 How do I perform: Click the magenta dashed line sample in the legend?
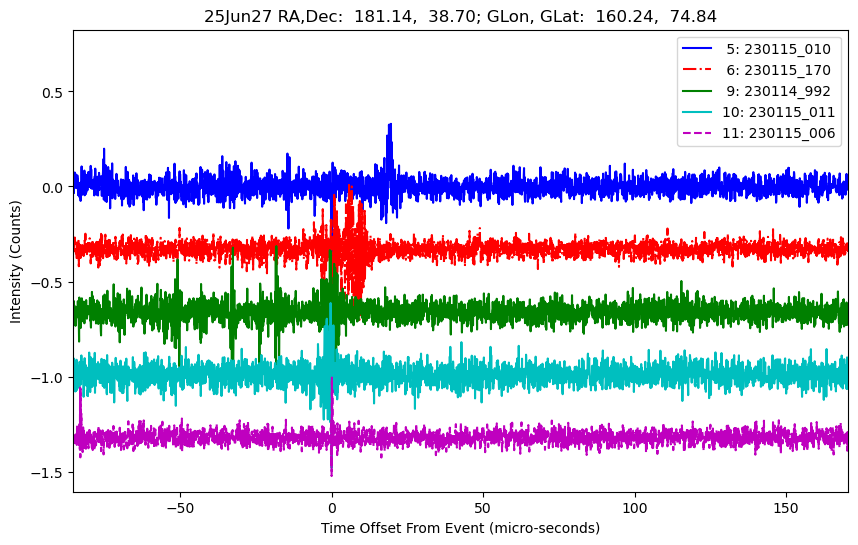pos(697,133)
